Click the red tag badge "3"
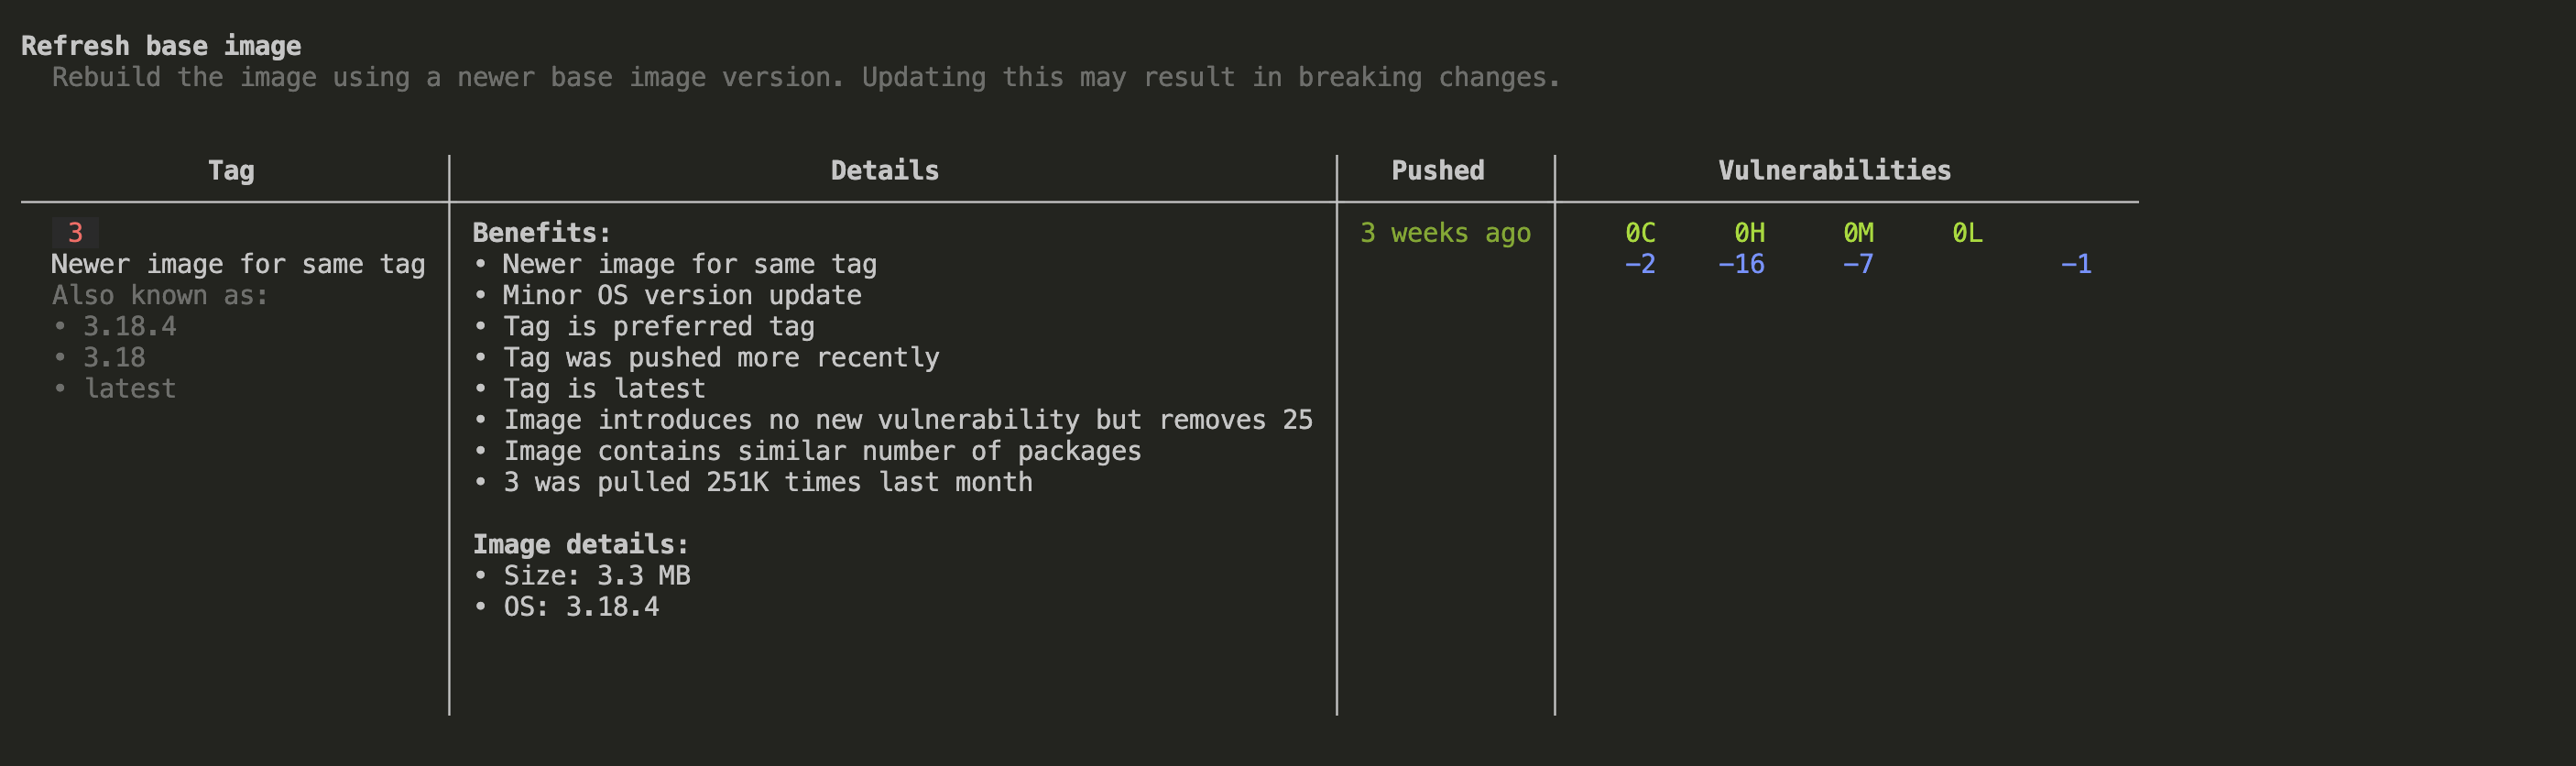The width and height of the screenshot is (2576, 766). (x=75, y=233)
